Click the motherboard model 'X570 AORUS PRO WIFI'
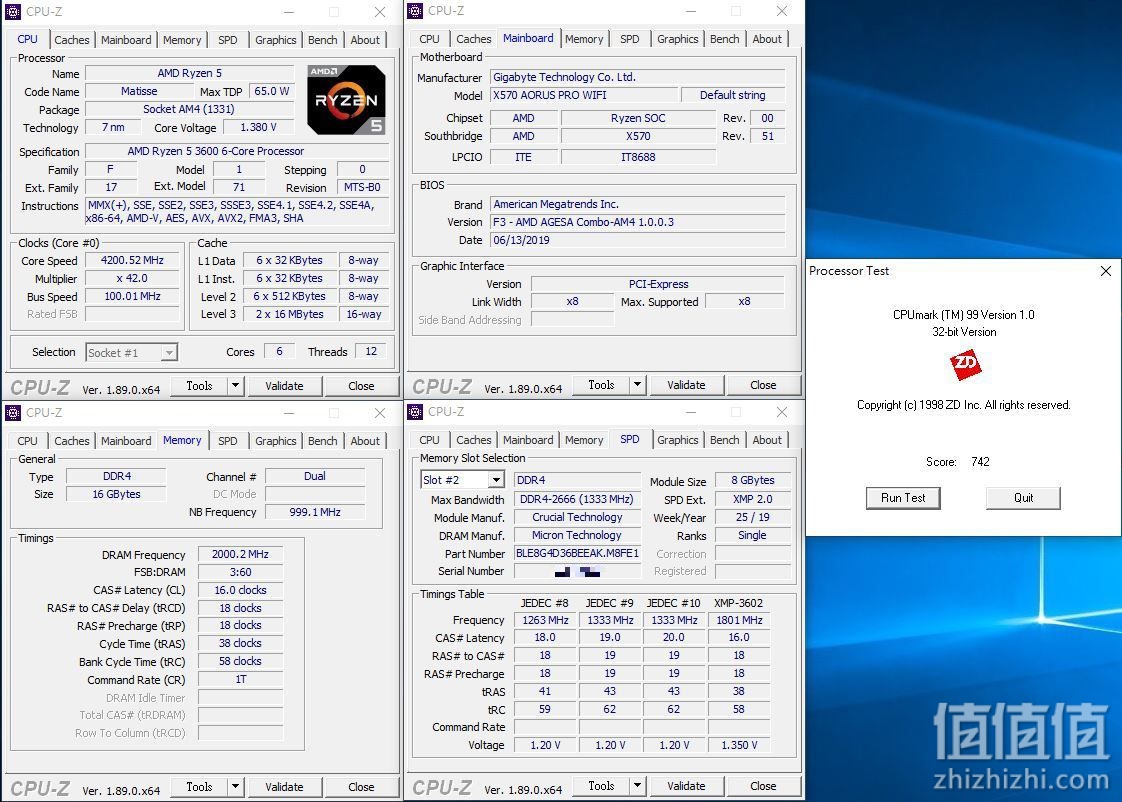The height and width of the screenshot is (802, 1122). (x=550, y=95)
